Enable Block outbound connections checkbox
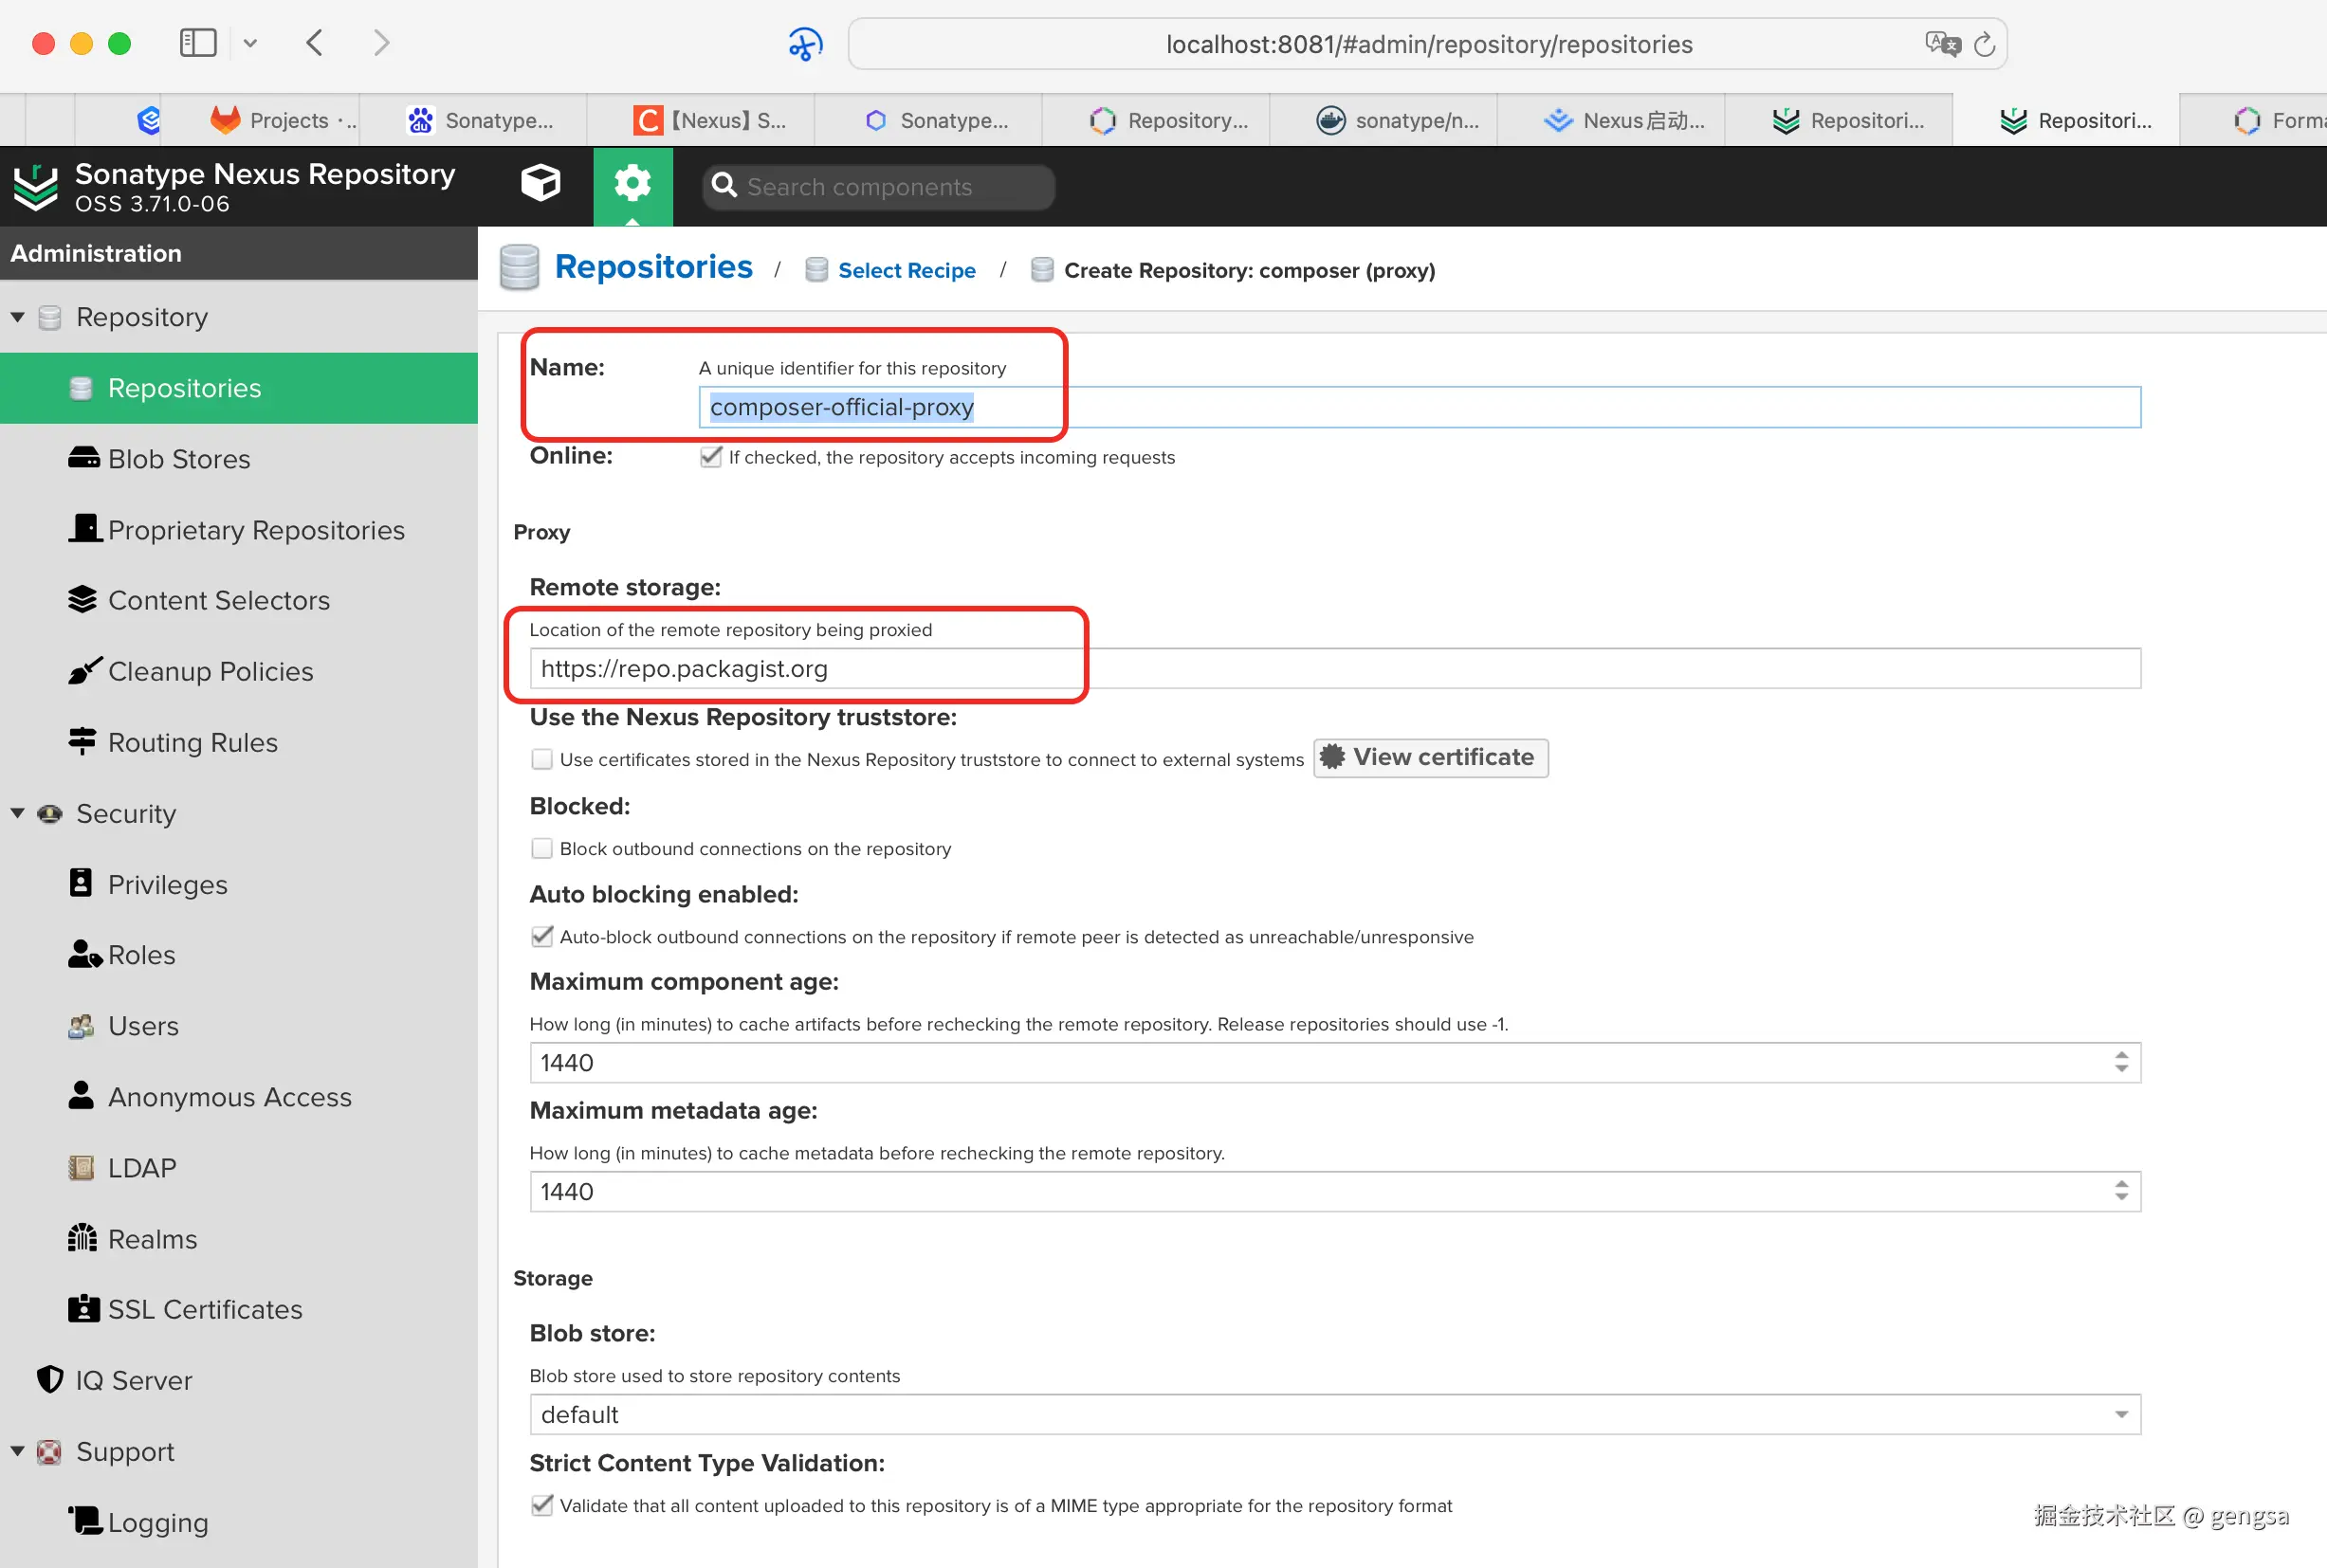The image size is (2327, 1568). (542, 848)
